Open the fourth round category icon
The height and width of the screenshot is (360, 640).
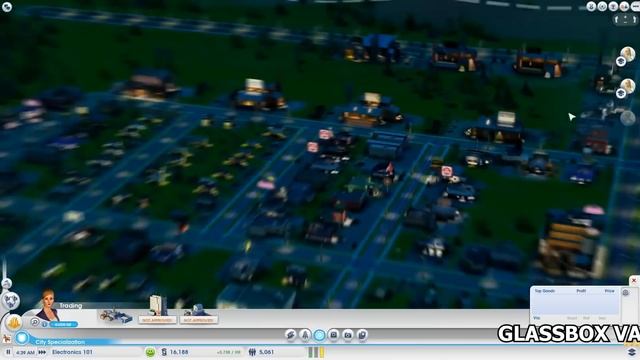click(x=334, y=335)
